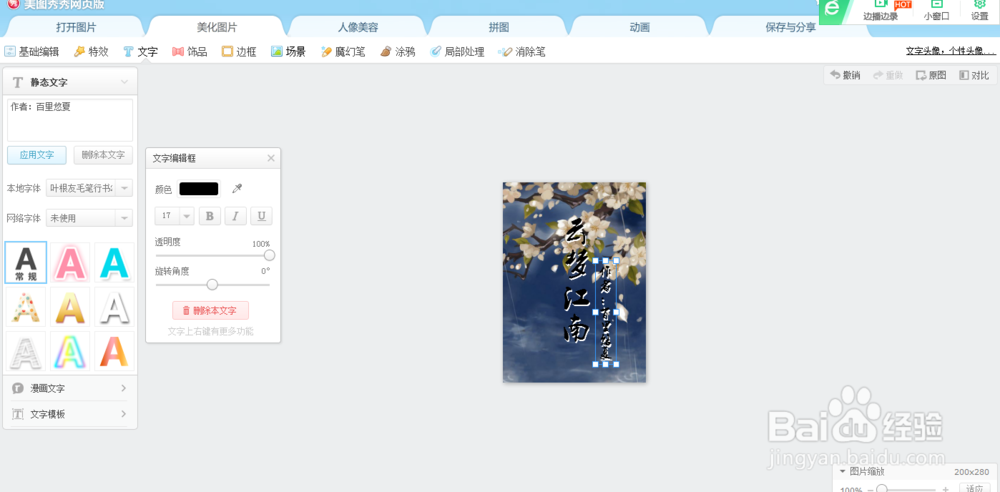
Task: Collapse the 图片缩放 zoom panel
Action: click(x=842, y=472)
